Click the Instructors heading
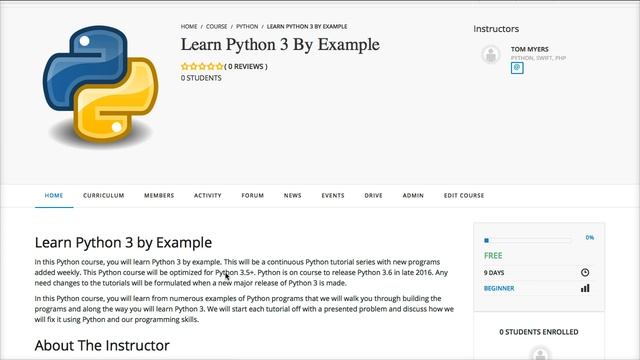This screenshot has height=360, width=640. coord(496,29)
